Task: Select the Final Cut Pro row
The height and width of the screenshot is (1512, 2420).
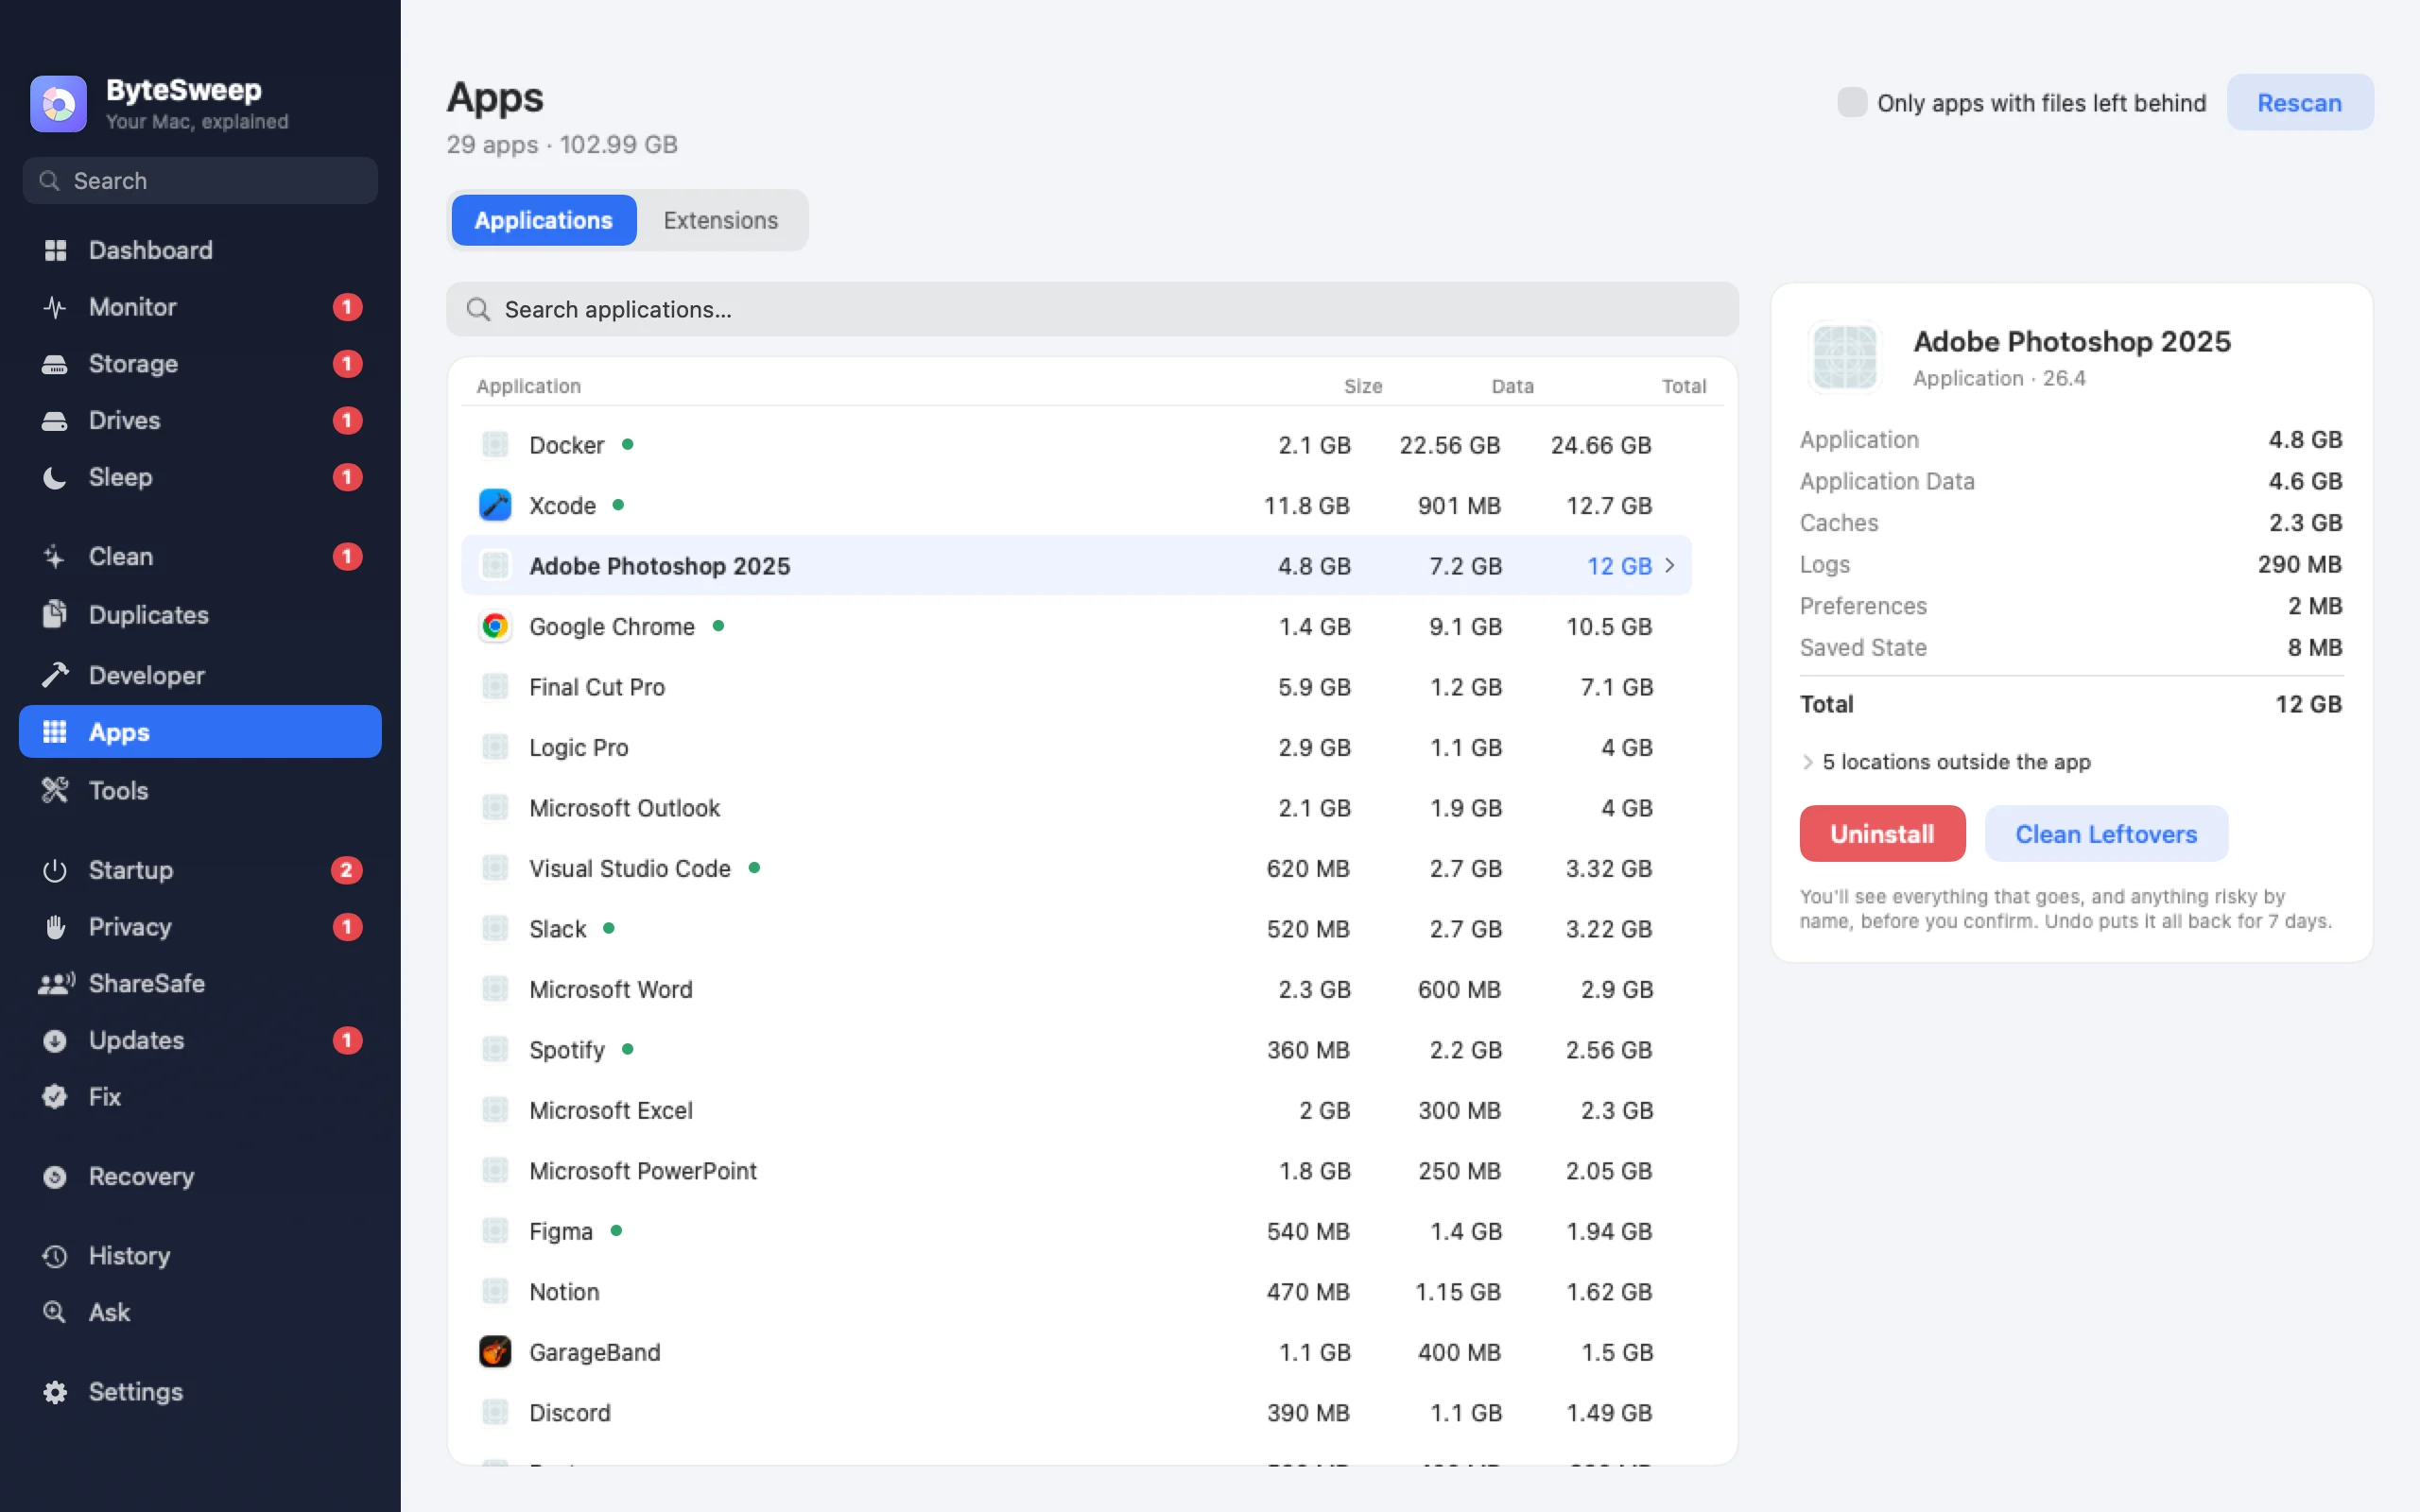Action: 1076,687
